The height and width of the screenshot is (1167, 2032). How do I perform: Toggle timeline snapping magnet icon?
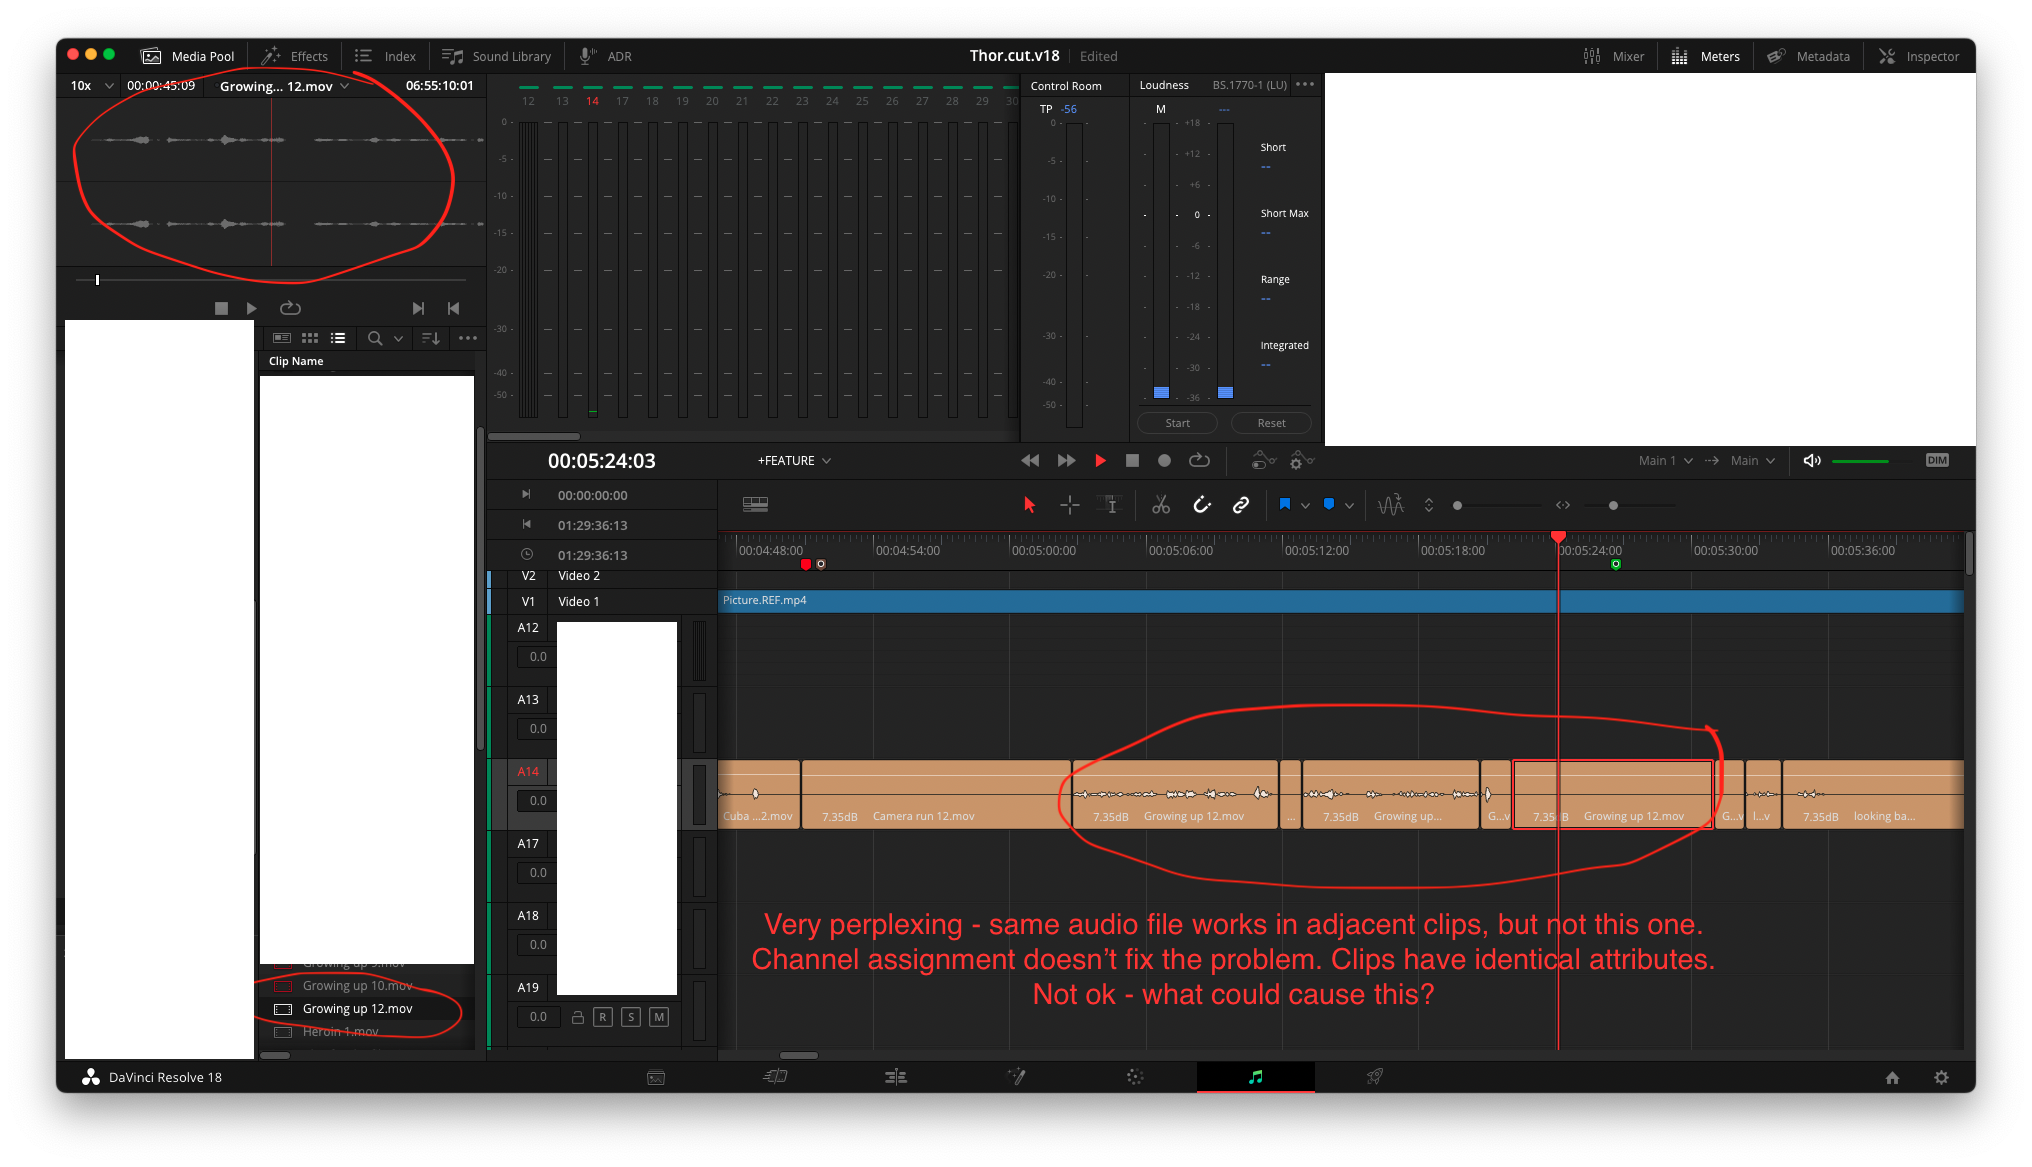(1202, 505)
